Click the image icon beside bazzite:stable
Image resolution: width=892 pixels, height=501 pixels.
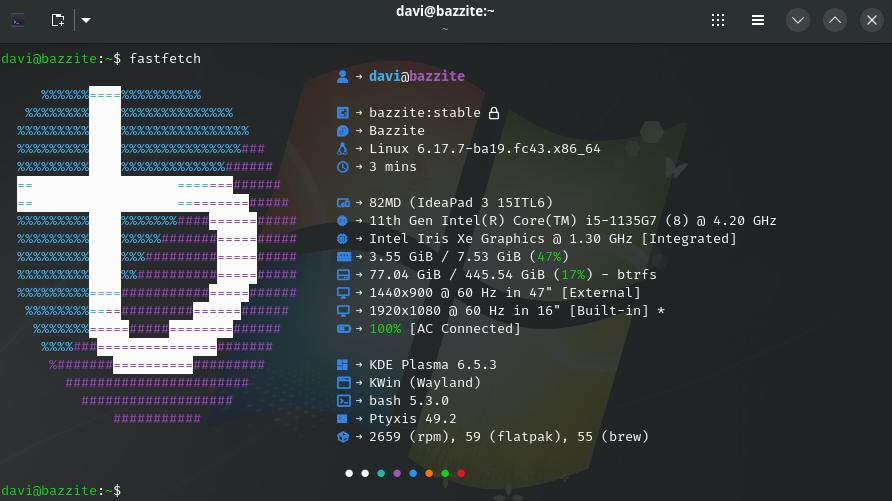click(x=342, y=113)
